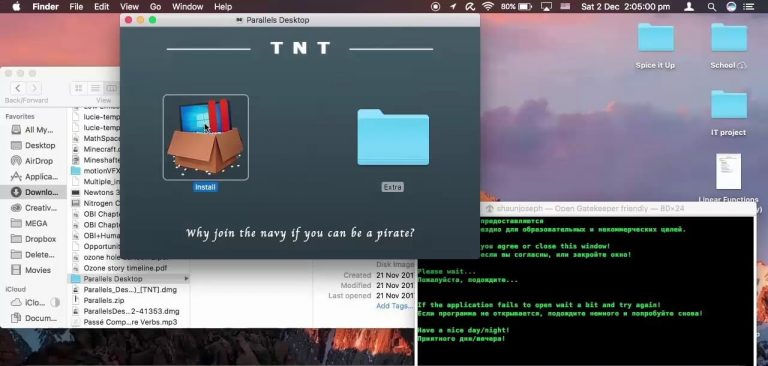768x366 pixels.
Task: Open the Edit menu
Action: point(101,7)
